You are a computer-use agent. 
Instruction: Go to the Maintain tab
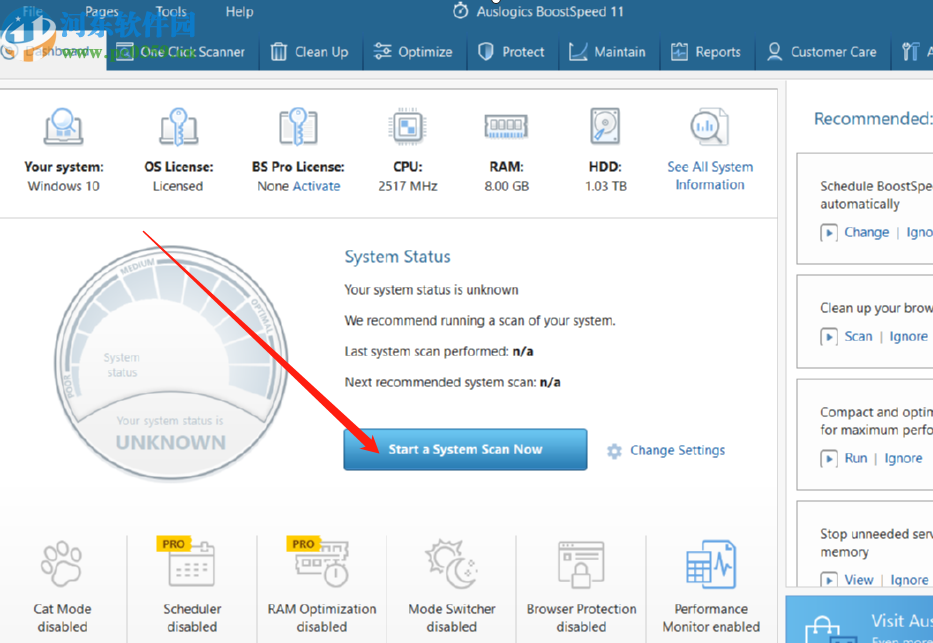pyautogui.click(x=608, y=52)
